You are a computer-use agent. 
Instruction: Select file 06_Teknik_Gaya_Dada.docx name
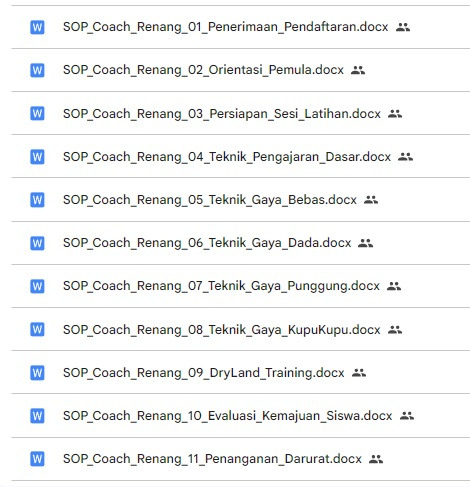pos(207,243)
